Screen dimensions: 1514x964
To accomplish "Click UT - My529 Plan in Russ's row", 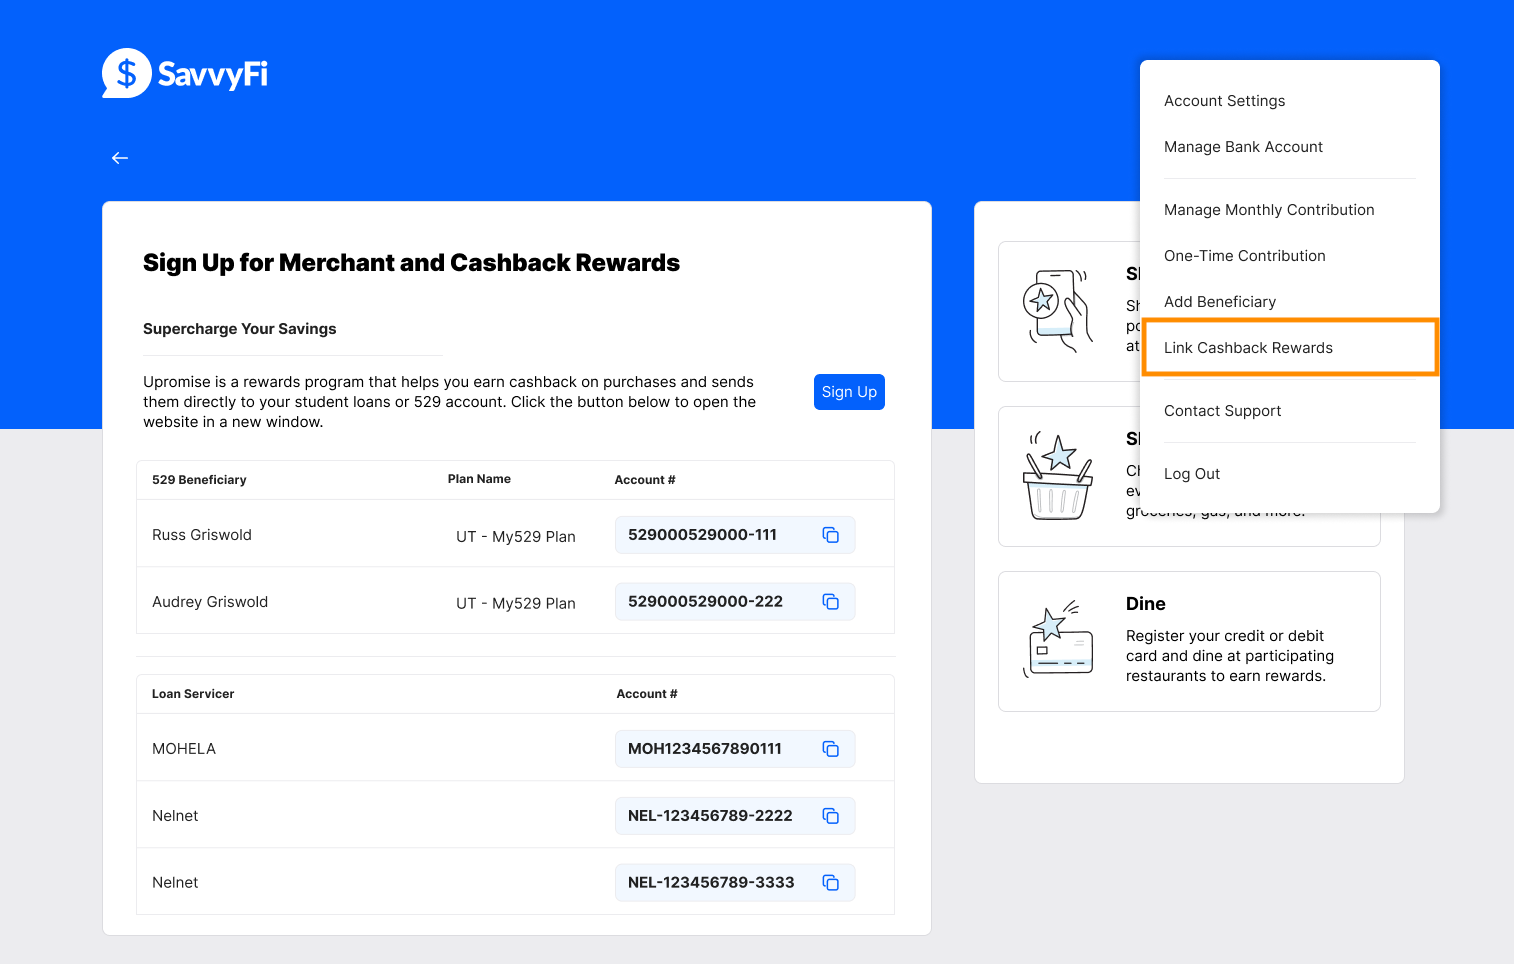I will click(516, 537).
